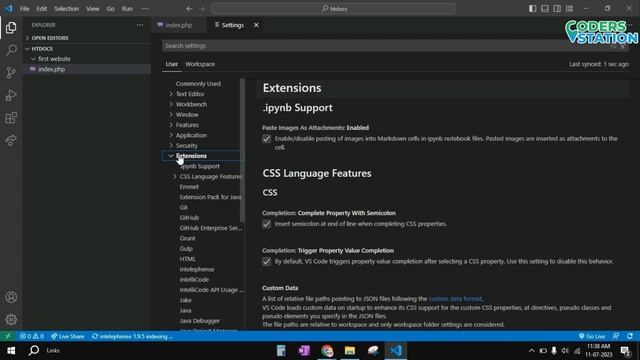The height and width of the screenshot is (360, 640).
Task: Open the Extensions view in activity bar
Action: (11, 118)
